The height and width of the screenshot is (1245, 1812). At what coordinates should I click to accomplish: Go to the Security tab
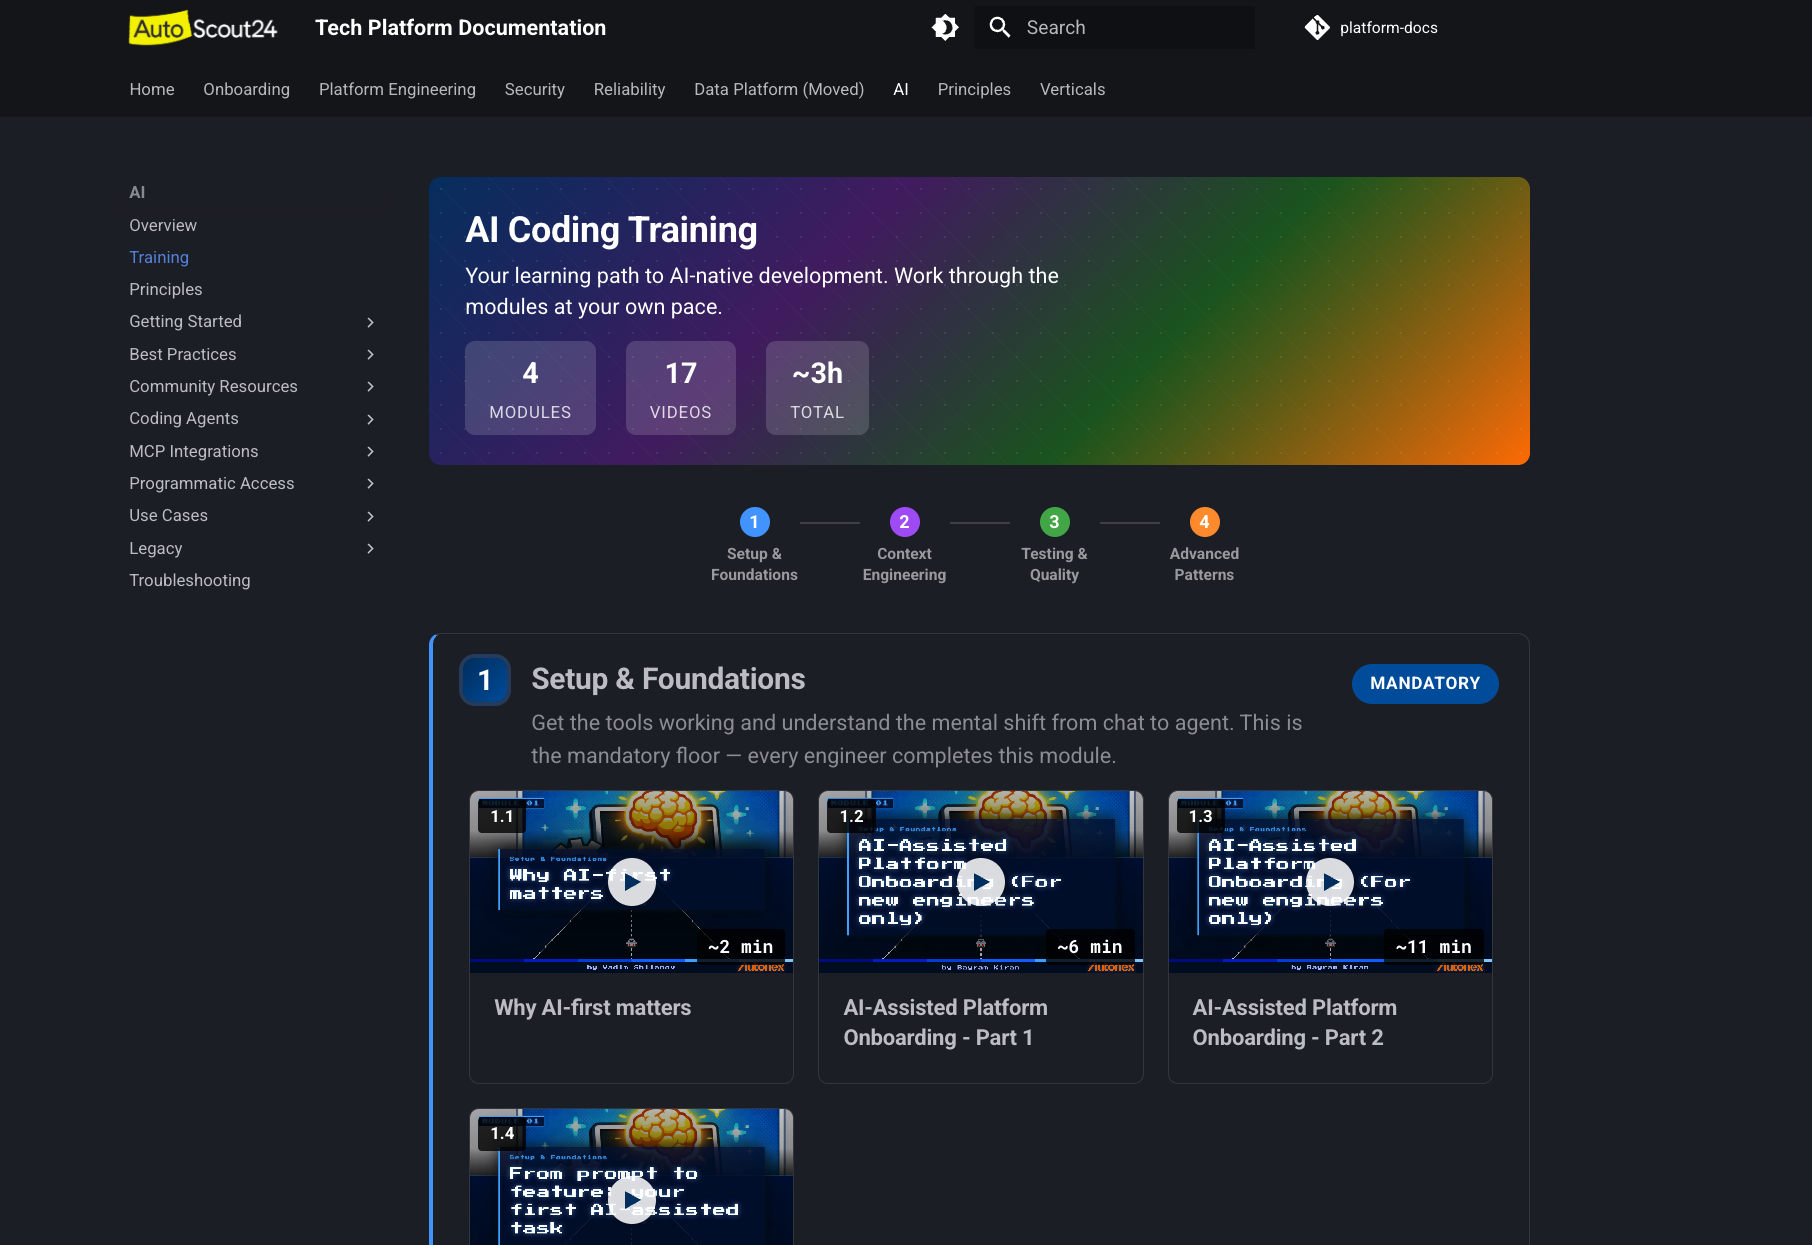535,89
